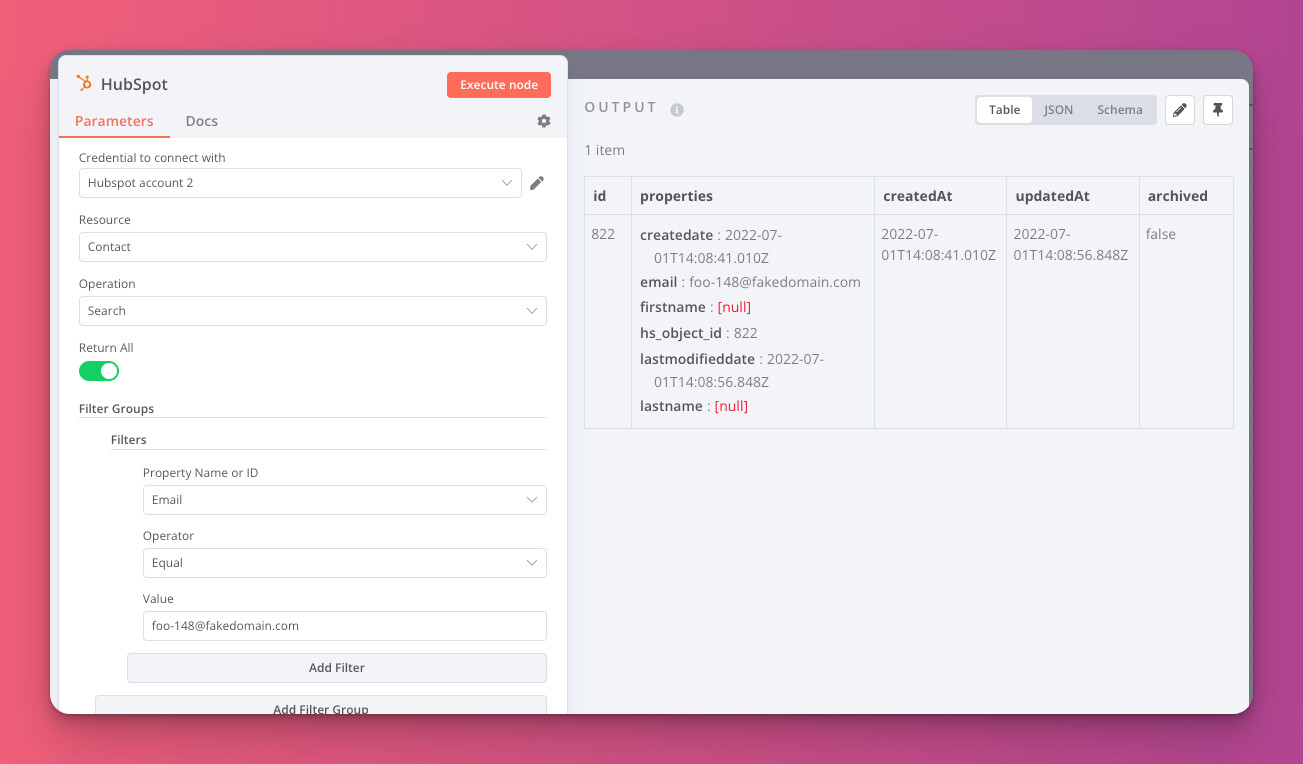Click the "1 item" count label
The width and height of the screenshot is (1303, 764).
[x=605, y=150]
